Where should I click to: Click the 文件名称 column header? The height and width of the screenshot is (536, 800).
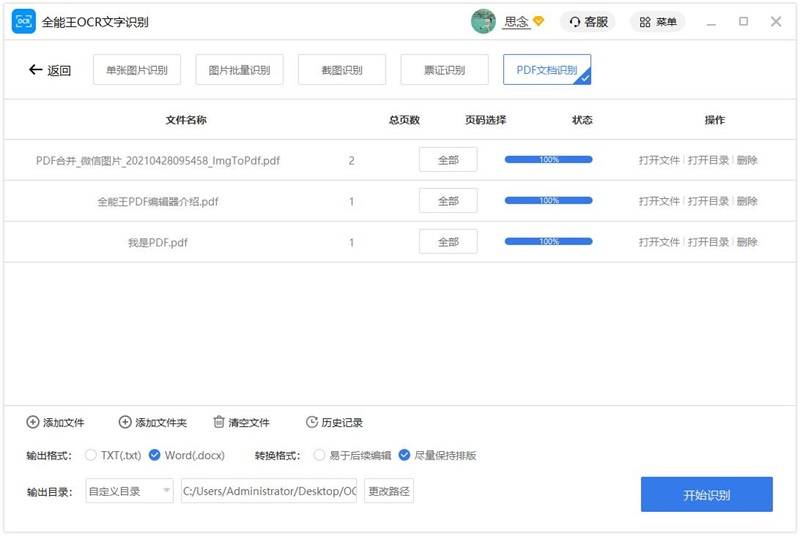(x=186, y=120)
